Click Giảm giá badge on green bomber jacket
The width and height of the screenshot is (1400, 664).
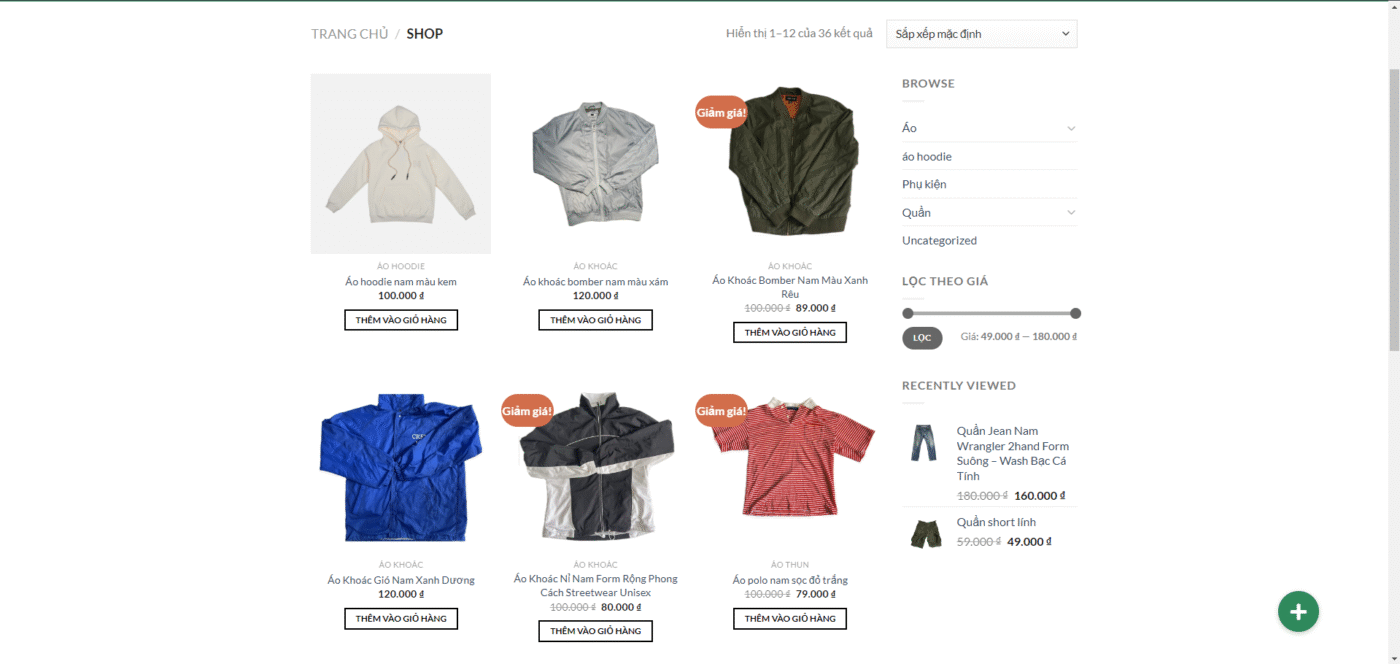pyautogui.click(x=721, y=112)
